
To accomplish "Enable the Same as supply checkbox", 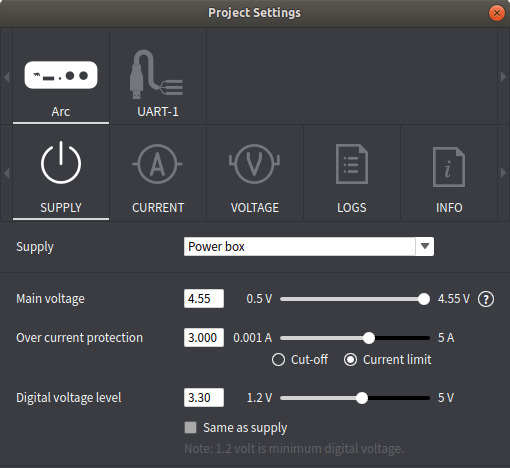I will coord(190,427).
